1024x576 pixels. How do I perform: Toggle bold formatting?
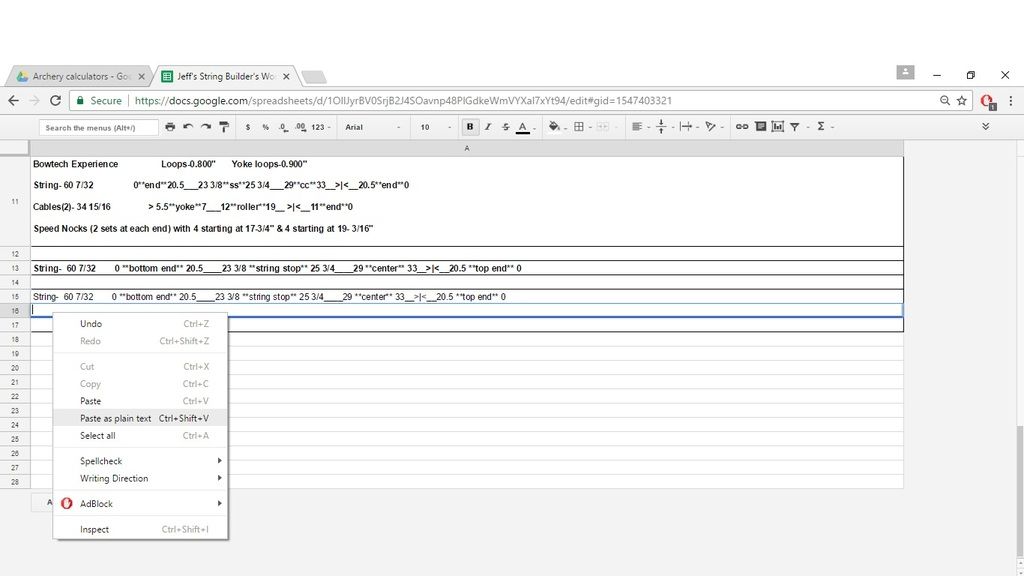coord(470,127)
